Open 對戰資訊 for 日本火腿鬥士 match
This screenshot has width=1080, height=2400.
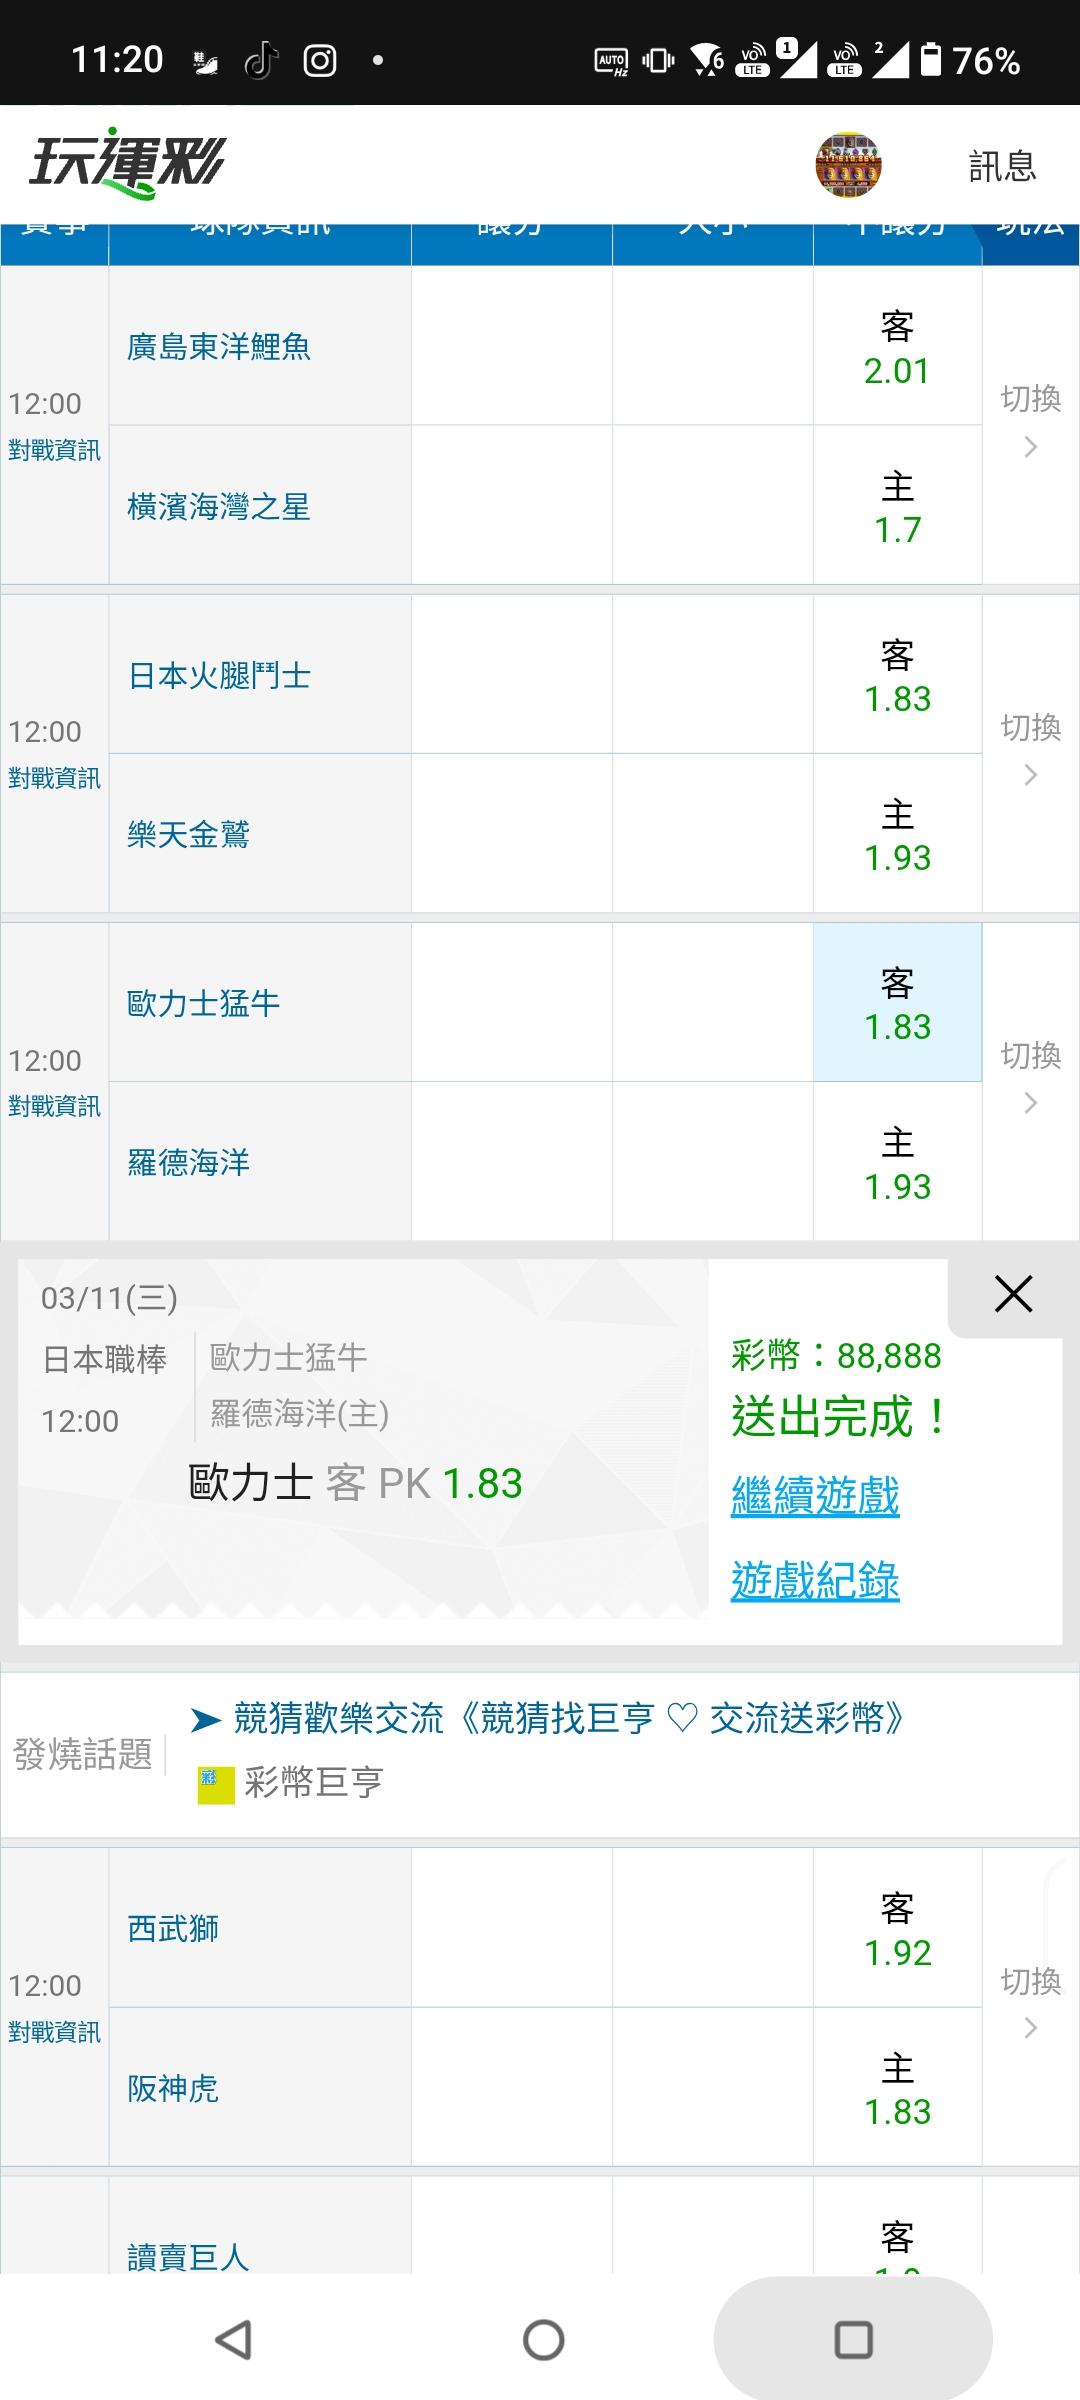coord(54,778)
